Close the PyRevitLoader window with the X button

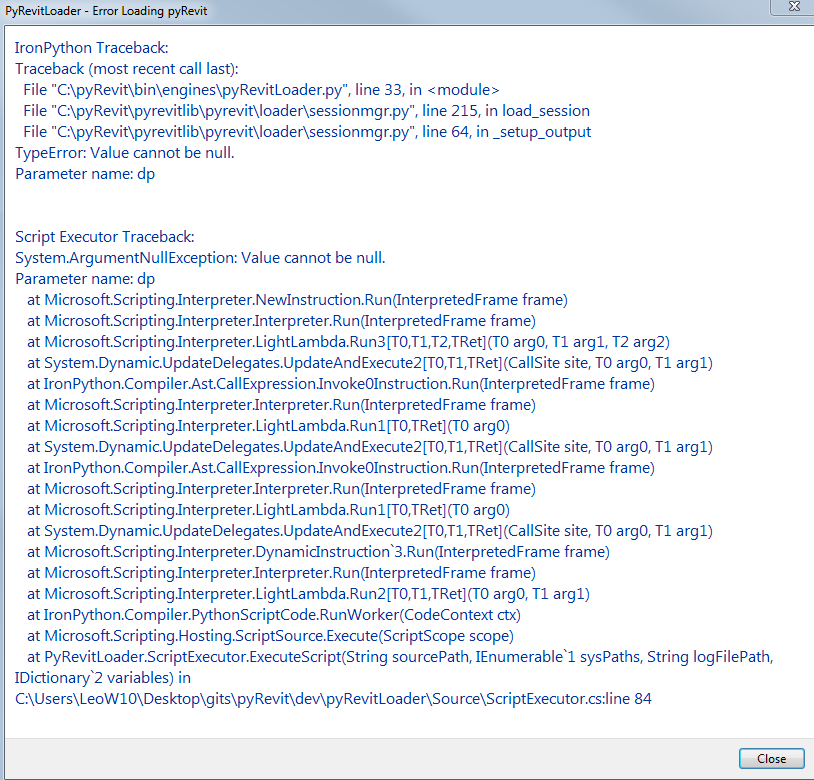point(794,7)
